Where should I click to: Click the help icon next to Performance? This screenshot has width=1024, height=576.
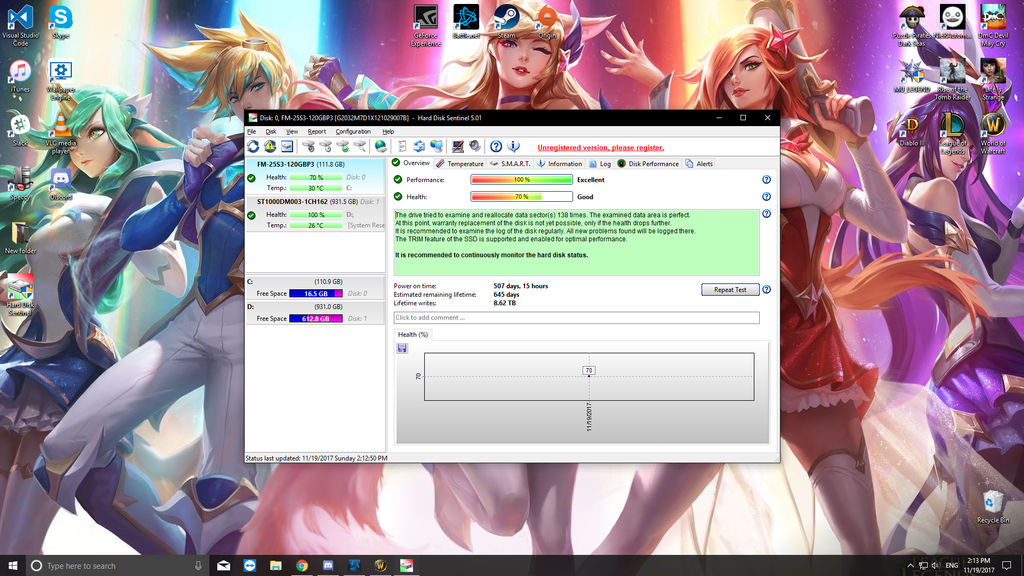coord(766,180)
